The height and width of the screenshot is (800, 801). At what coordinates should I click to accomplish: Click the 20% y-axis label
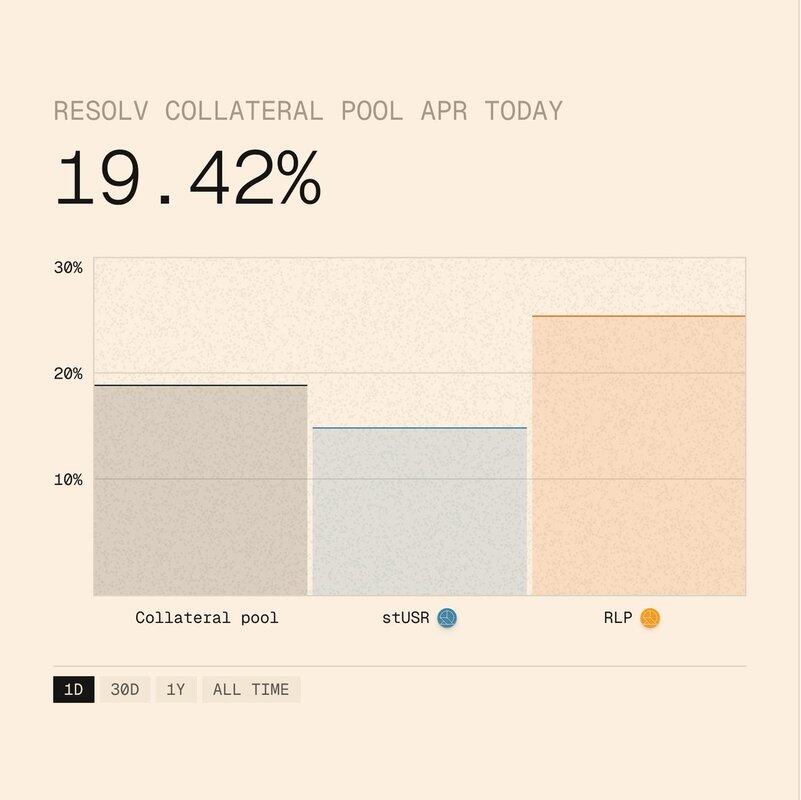coord(68,373)
